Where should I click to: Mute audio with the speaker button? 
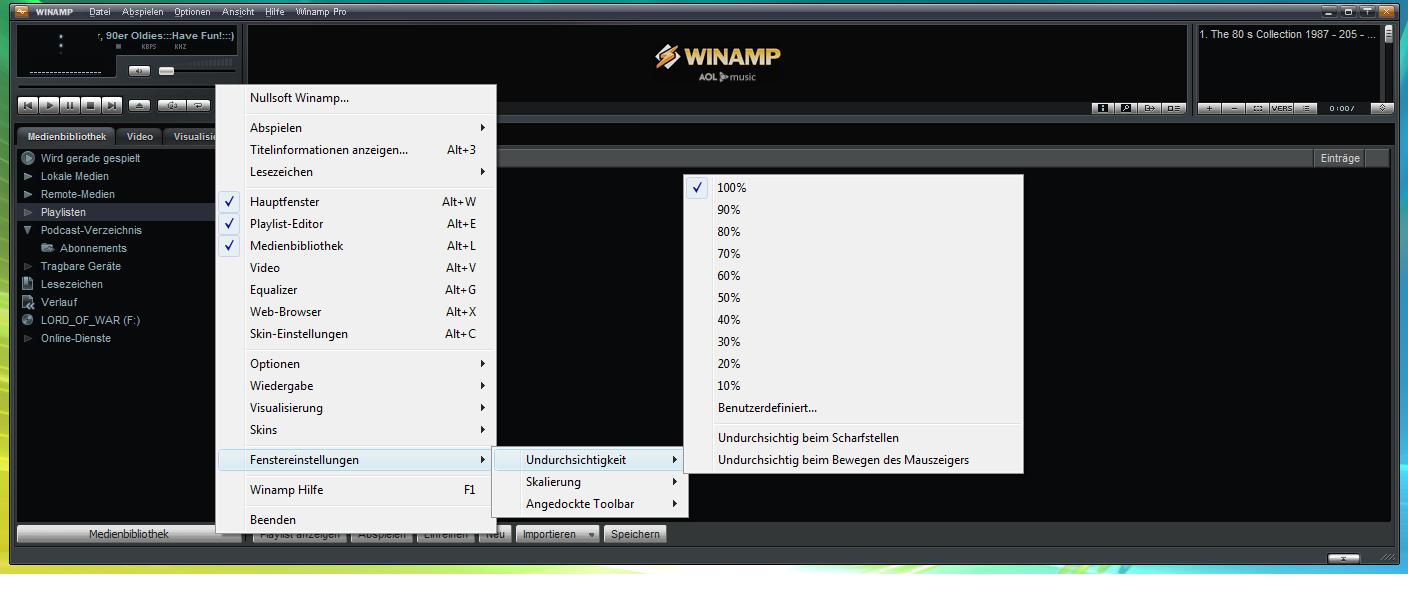[x=140, y=71]
